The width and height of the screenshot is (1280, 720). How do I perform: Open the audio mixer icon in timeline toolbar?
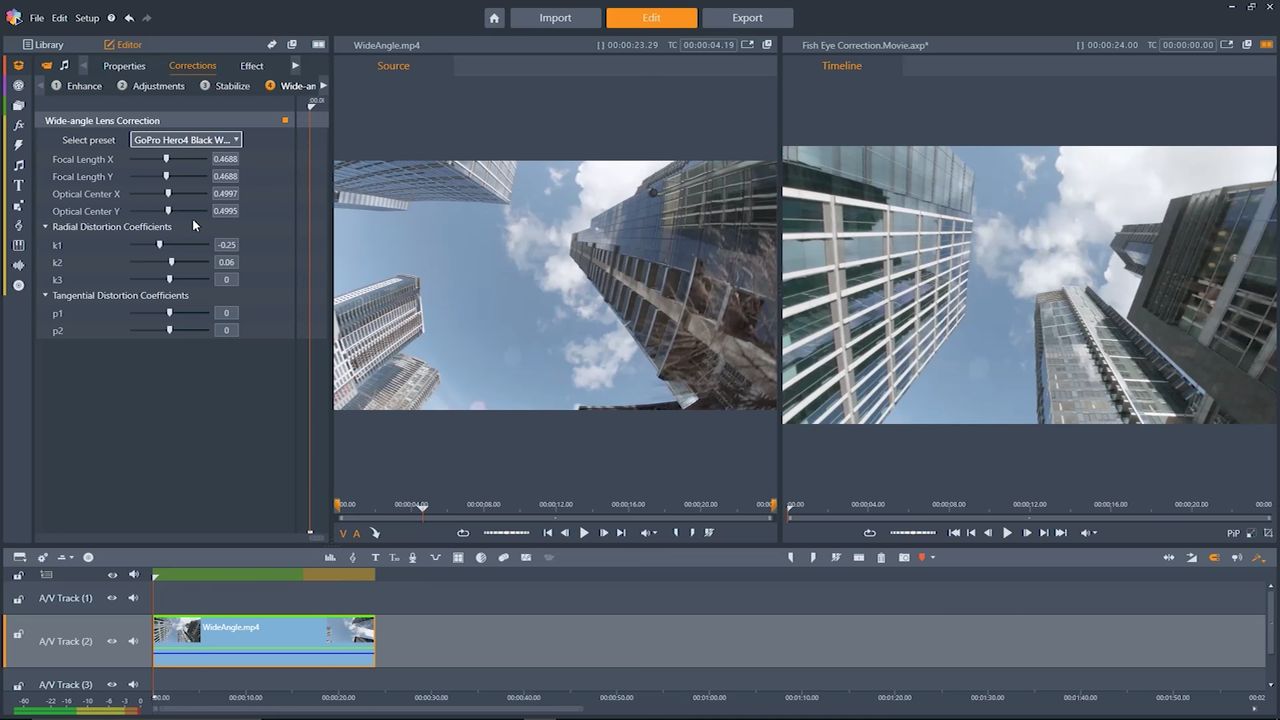330,557
